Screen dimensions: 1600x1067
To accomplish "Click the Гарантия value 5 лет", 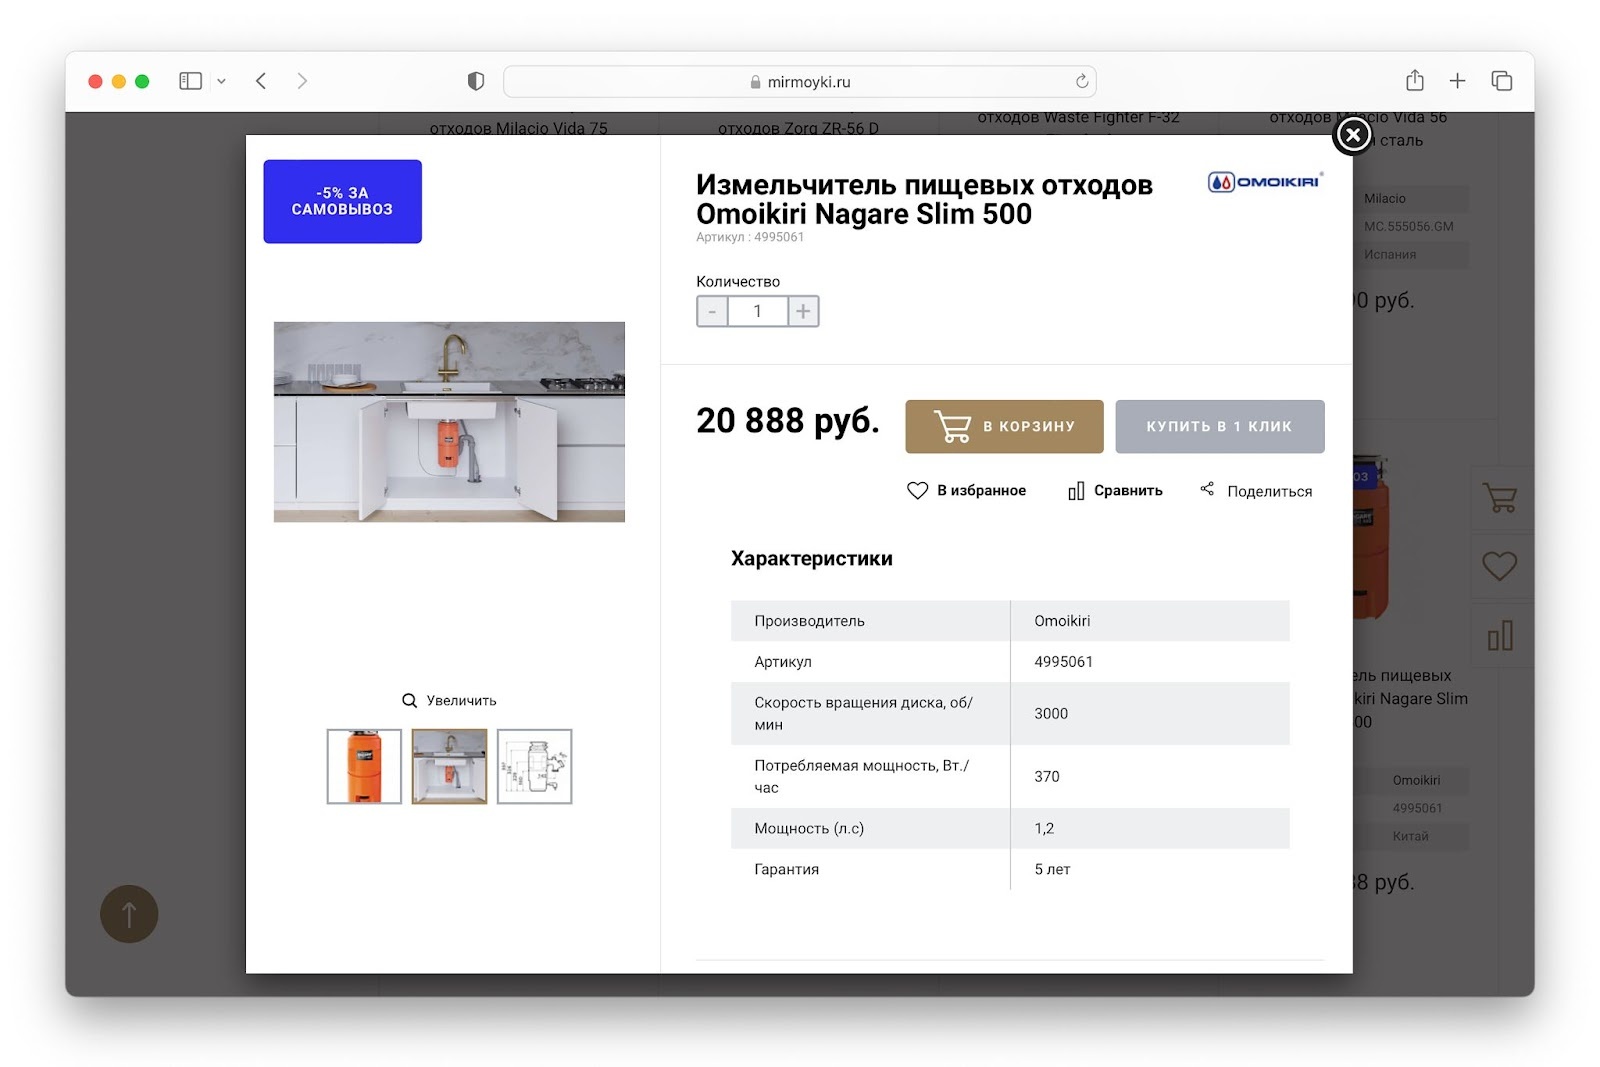I will click(x=1052, y=869).
